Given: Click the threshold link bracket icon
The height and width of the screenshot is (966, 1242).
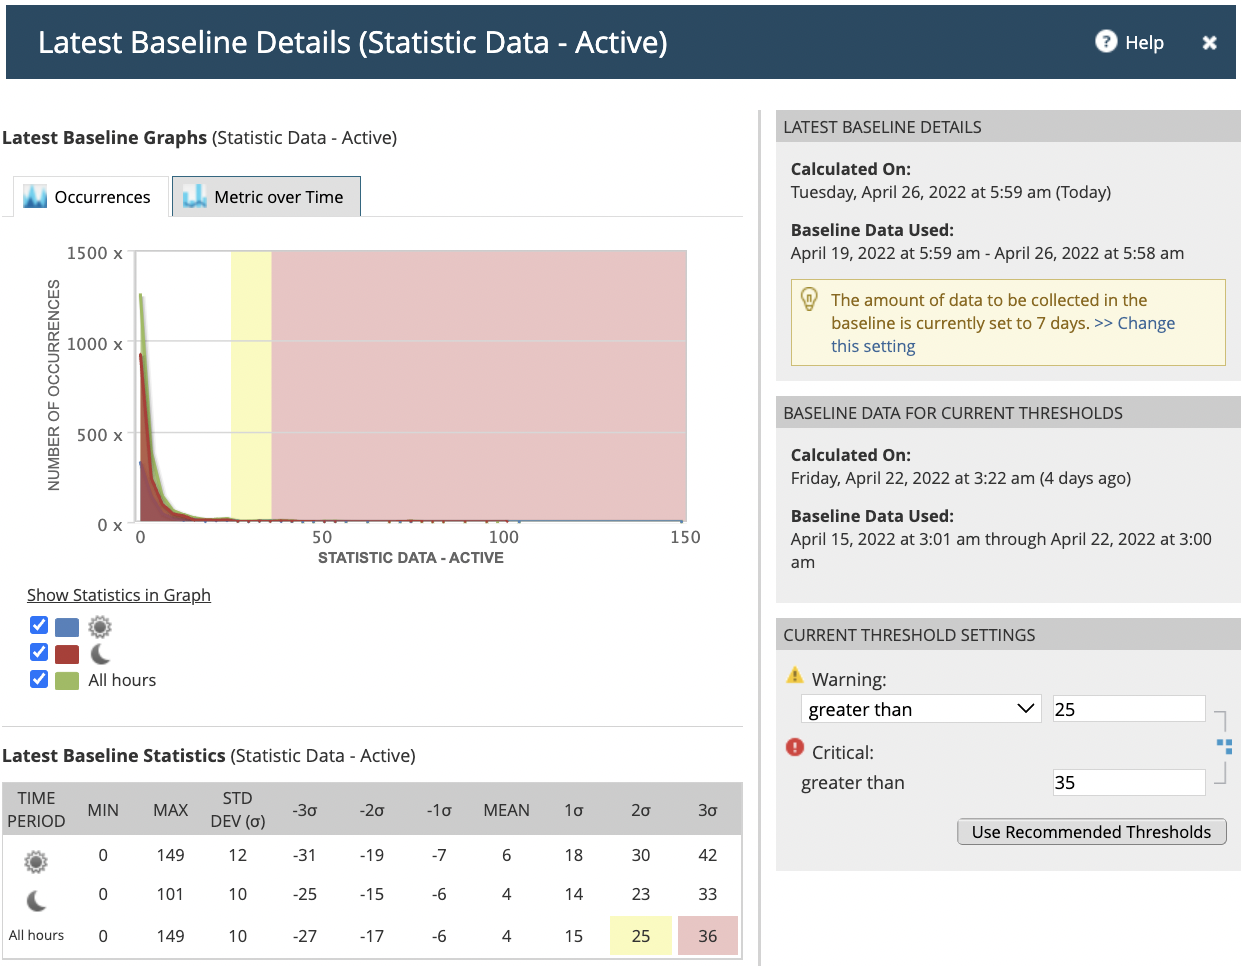Looking at the screenshot, I should pyautogui.click(x=1224, y=746).
